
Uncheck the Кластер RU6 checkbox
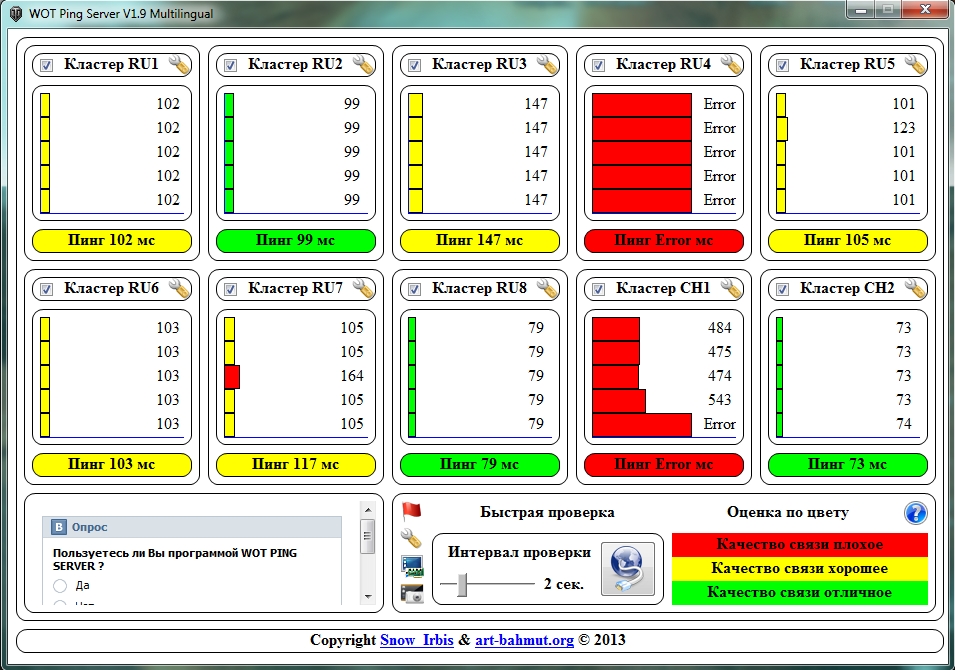coord(46,290)
